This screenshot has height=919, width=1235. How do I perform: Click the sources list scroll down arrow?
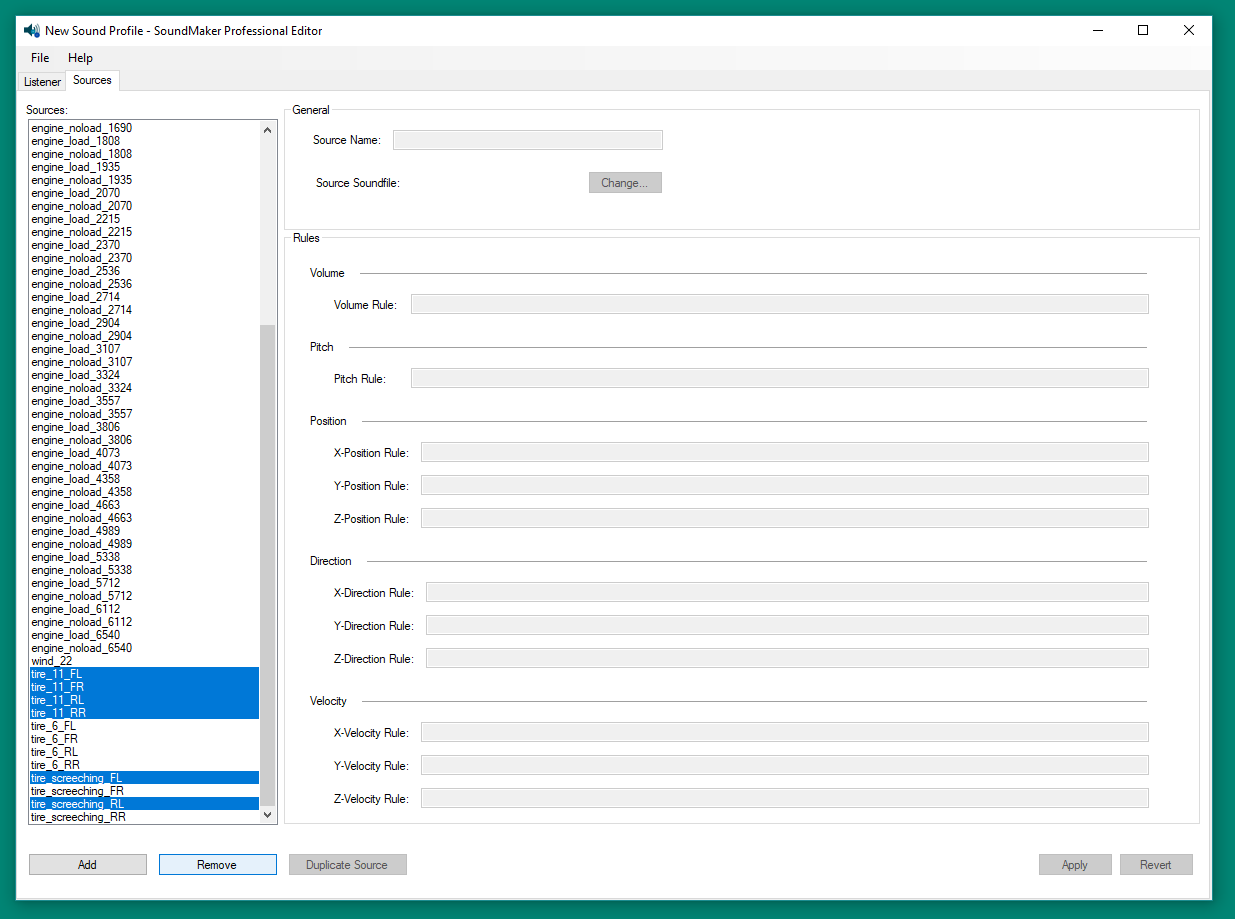[x=267, y=815]
